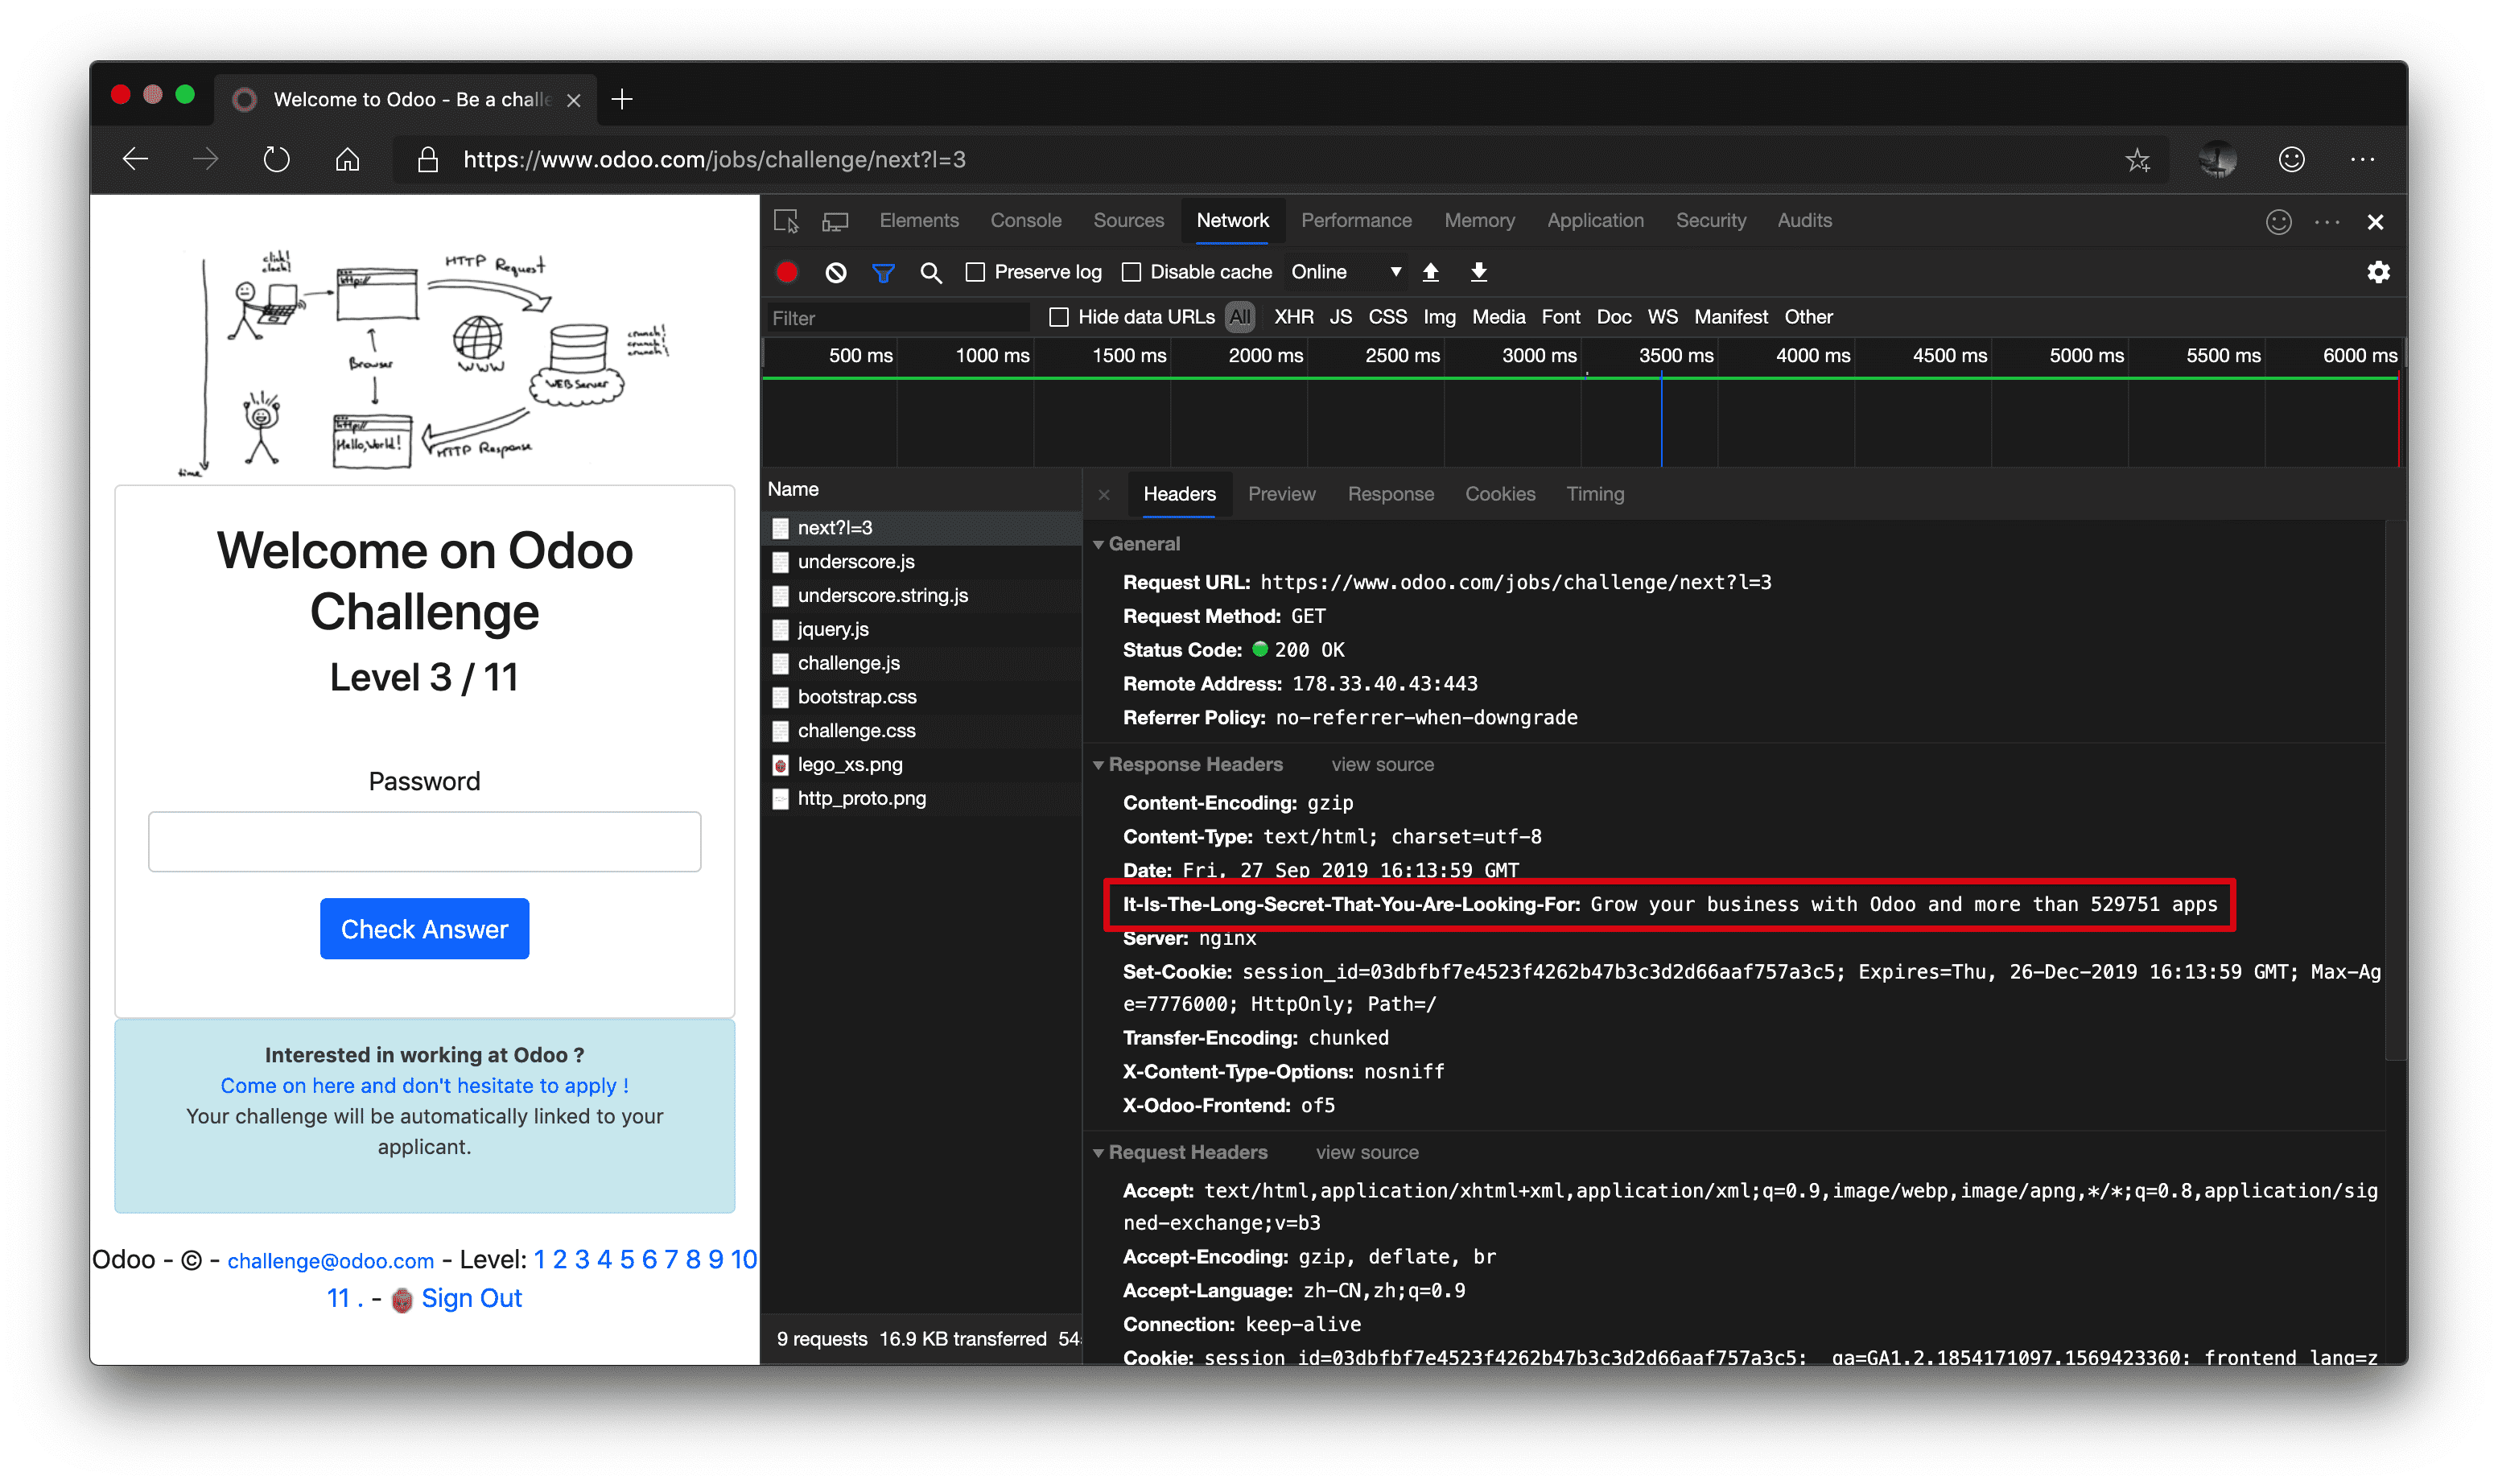Viewport: 2498px width, 1484px height.
Task: Filter requests by JS
Action: (1340, 317)
